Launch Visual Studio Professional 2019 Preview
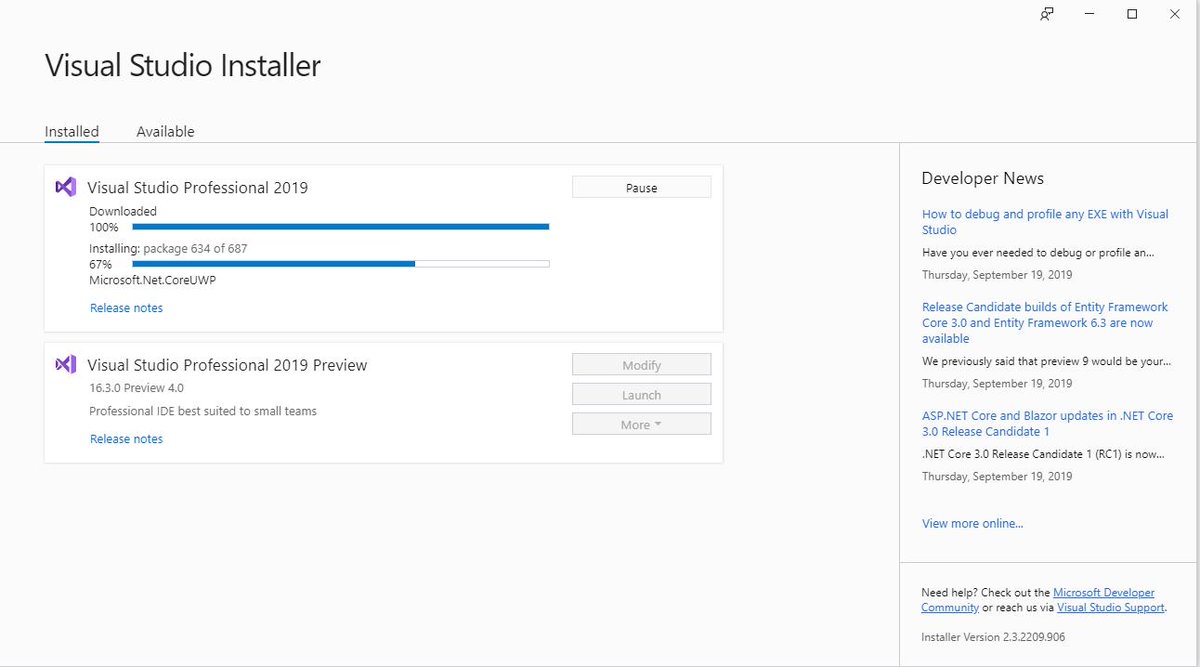Image resolution: width=1200 pixels, height=667 pixels. [641, 395]
